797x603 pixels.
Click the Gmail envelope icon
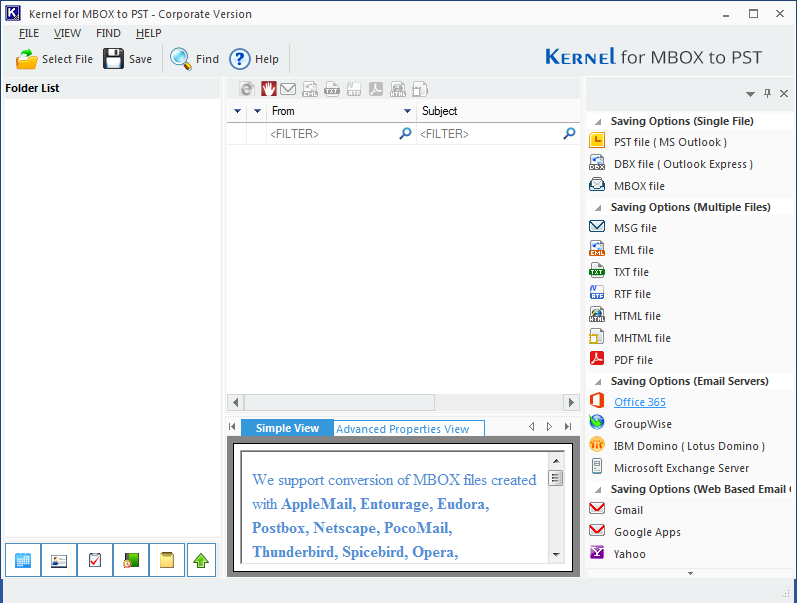point(597,508)
